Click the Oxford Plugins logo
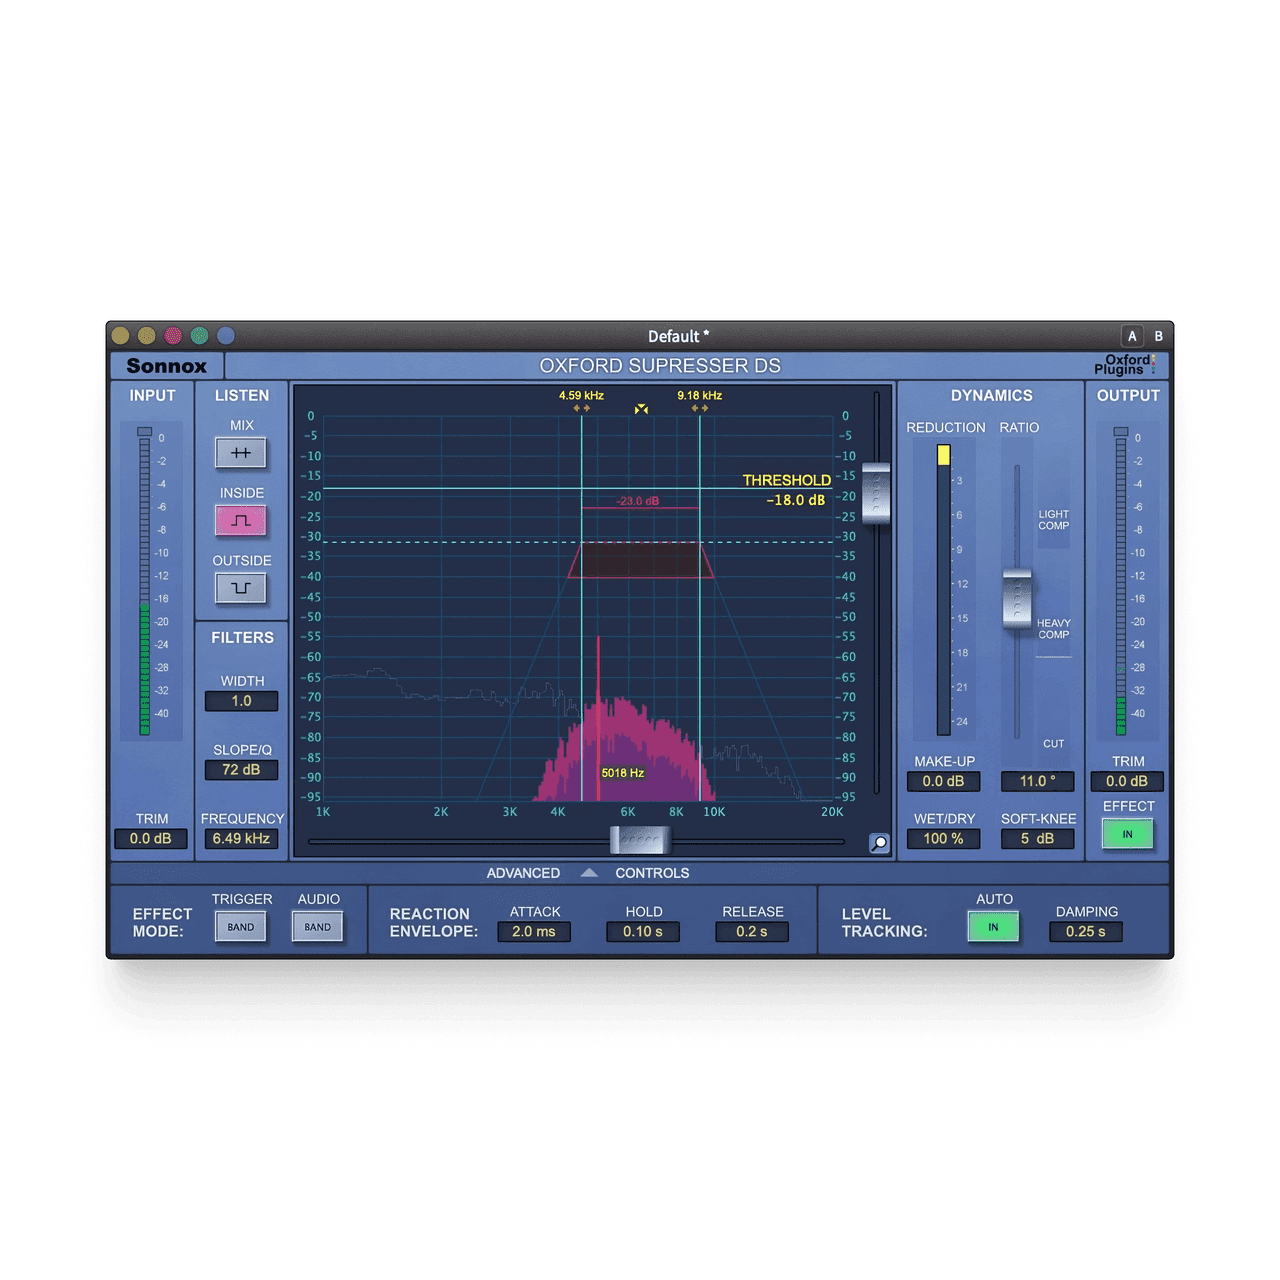This screenshot has height=1280, width=1280. tap(1124, 364)
